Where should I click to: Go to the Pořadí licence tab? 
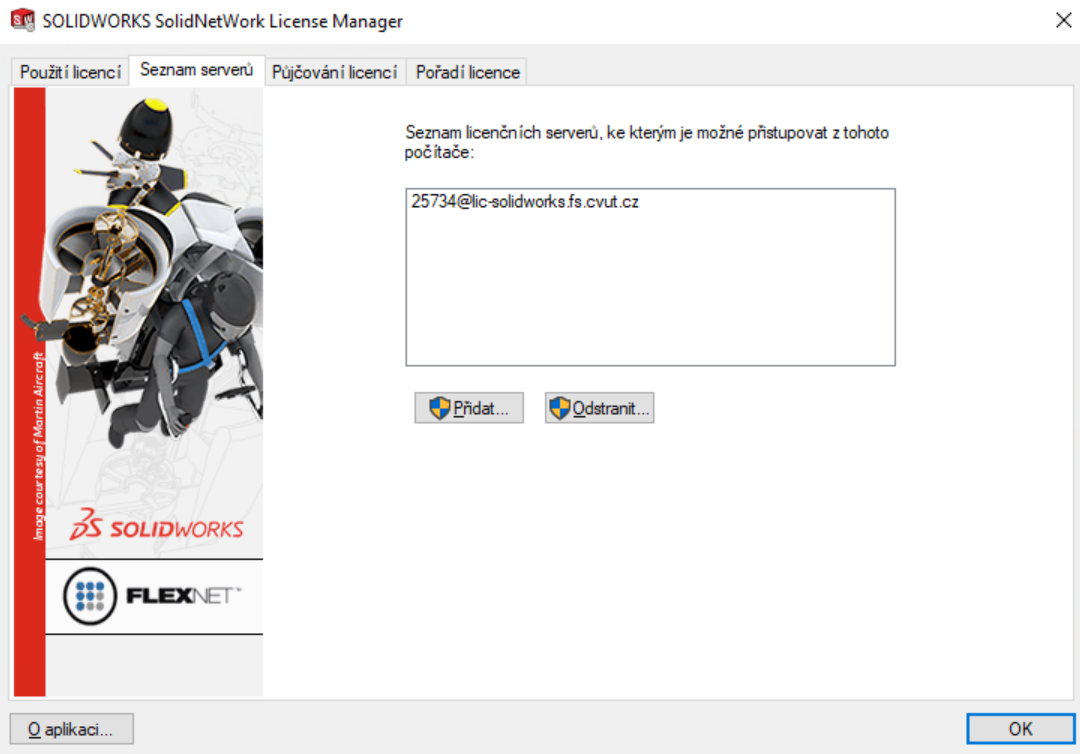coord(467,72)
